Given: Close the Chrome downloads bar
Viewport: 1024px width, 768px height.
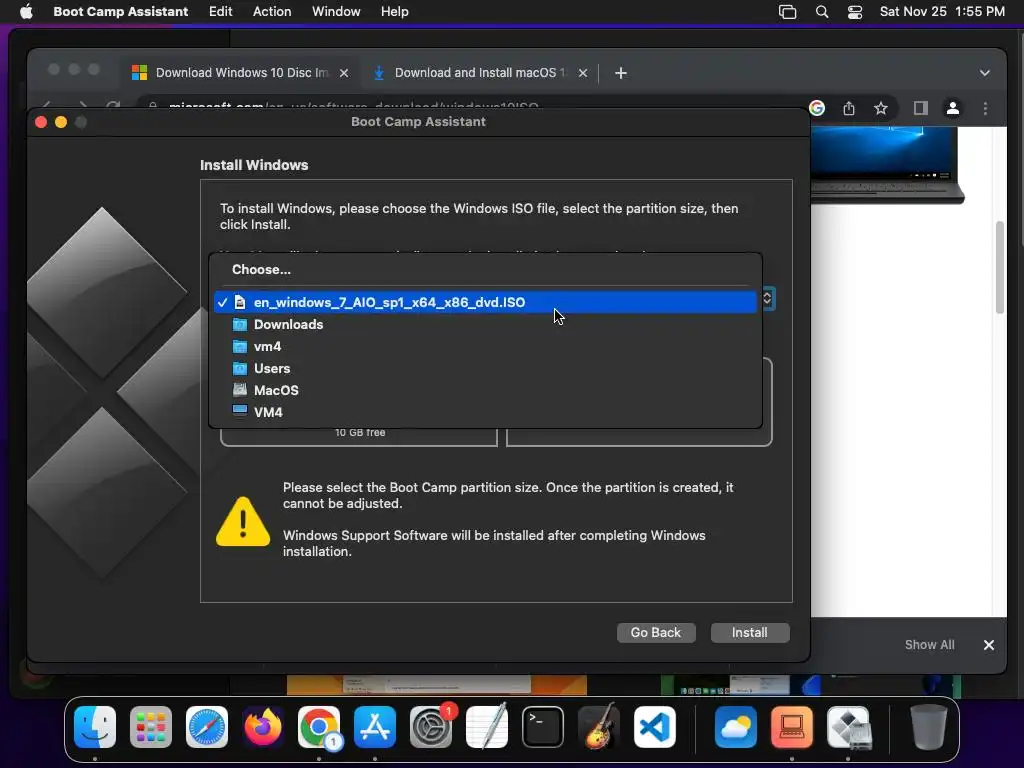Looking at the screenshot, I should click(x=989, y=645).
